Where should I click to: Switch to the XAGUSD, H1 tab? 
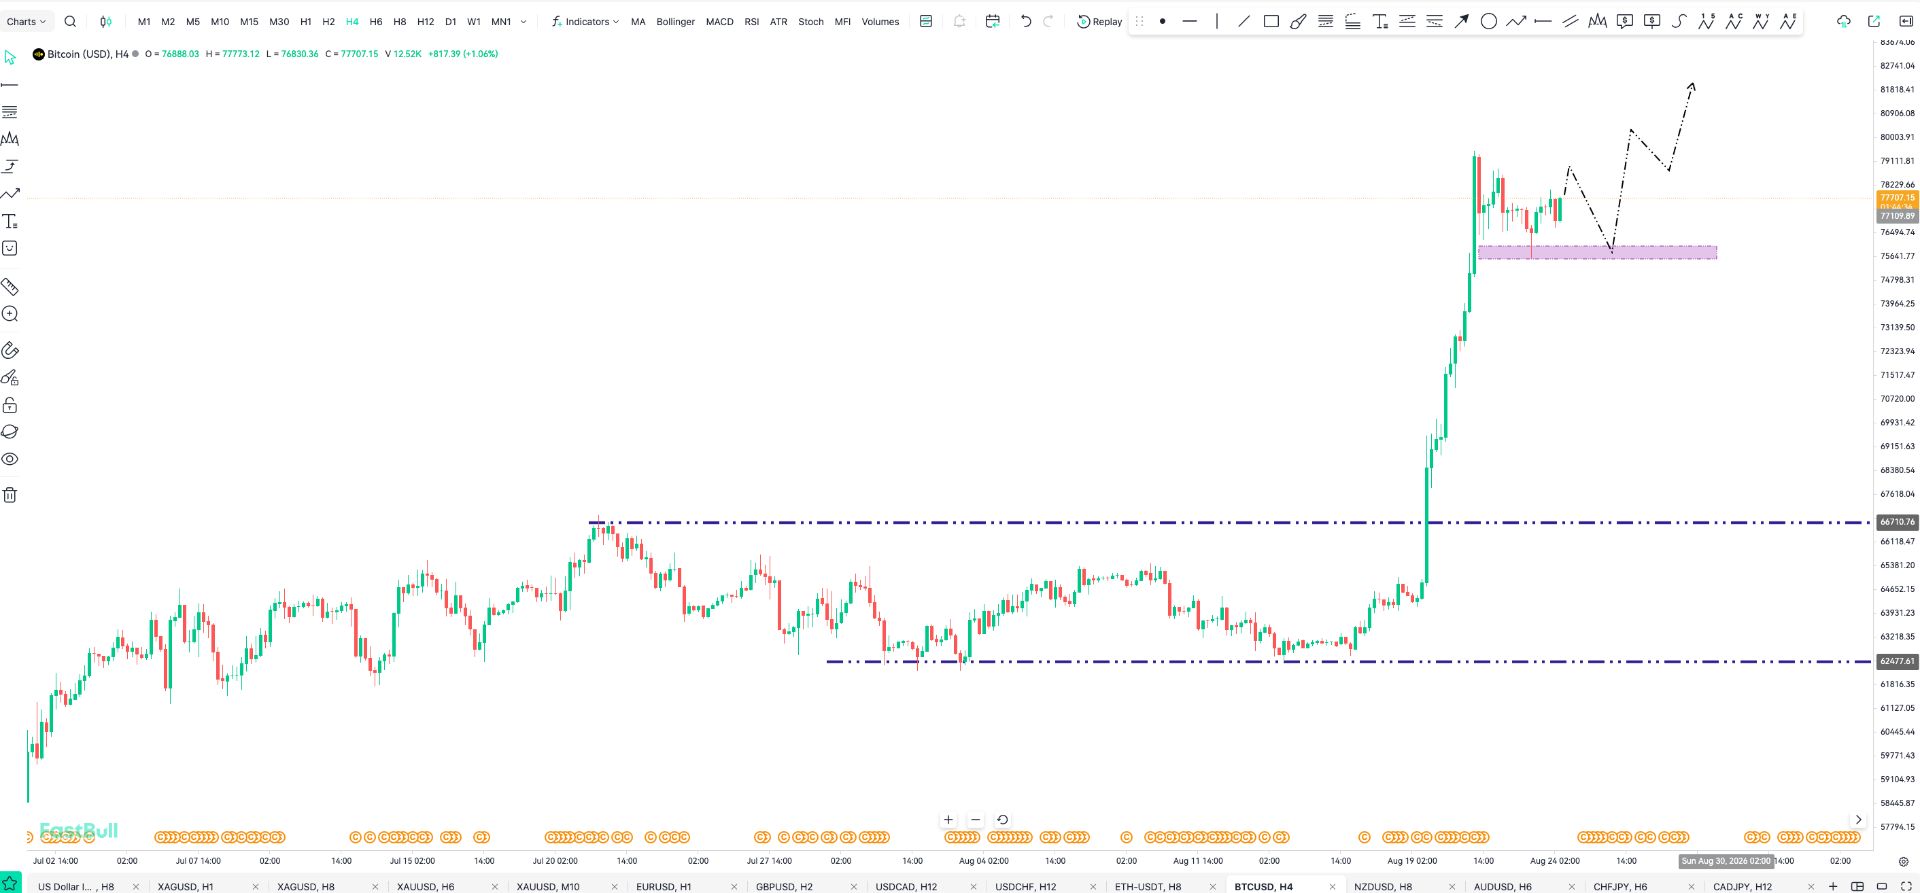click(x=186, y=886)
